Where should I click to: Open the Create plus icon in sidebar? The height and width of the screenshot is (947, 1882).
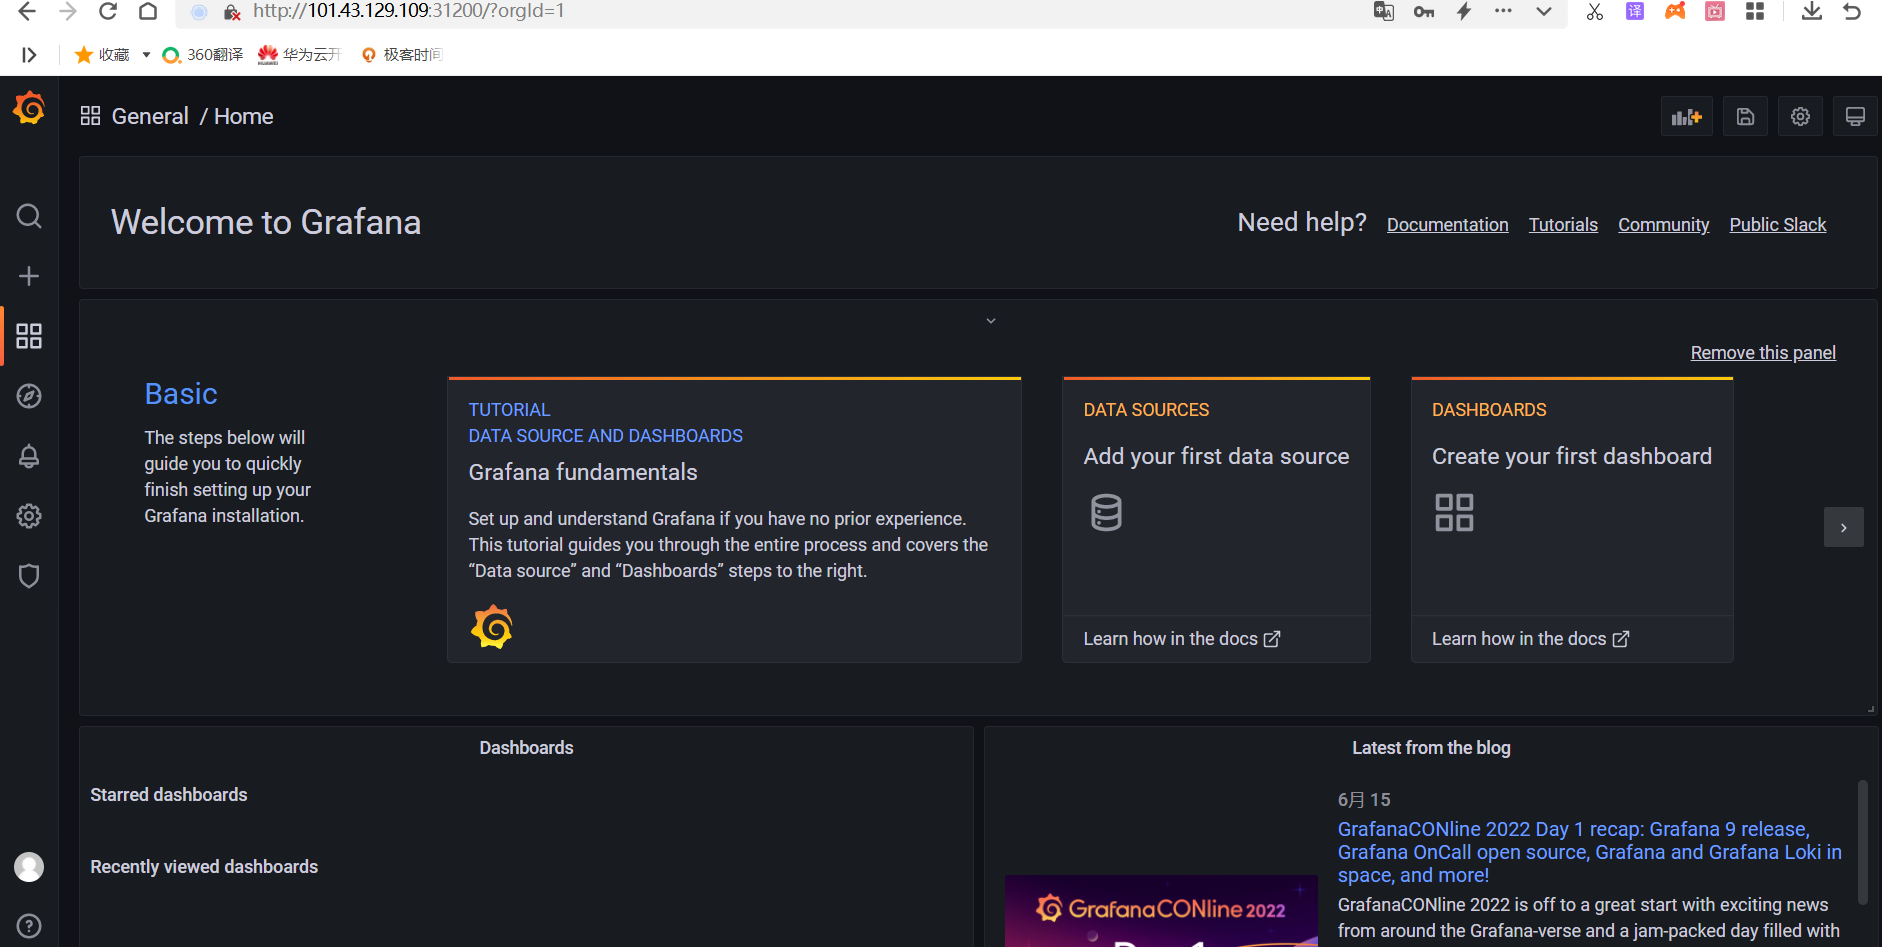(x=29, y=276)
